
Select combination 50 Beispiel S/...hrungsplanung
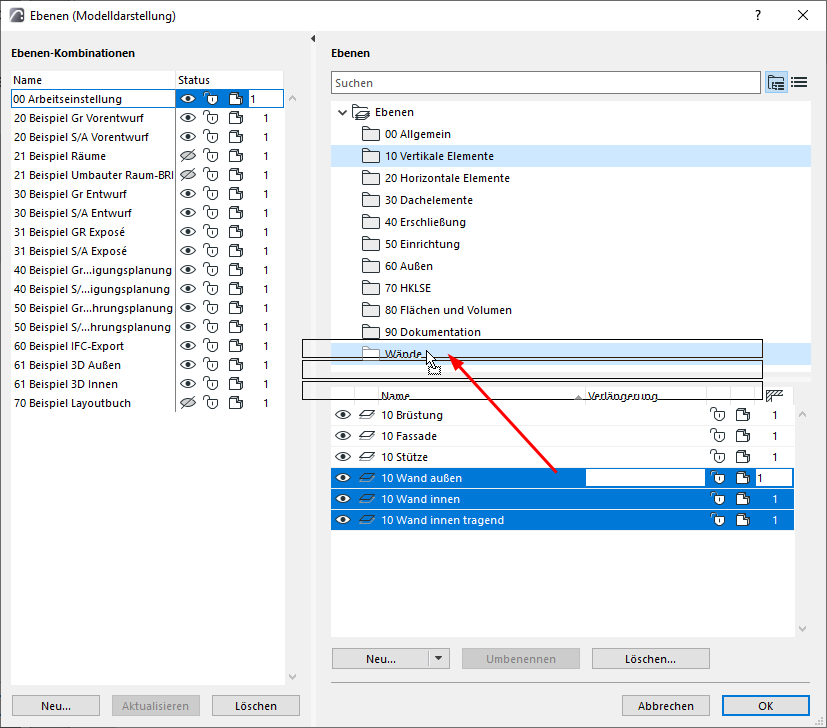pyautogui.click(x=92, y=327)
